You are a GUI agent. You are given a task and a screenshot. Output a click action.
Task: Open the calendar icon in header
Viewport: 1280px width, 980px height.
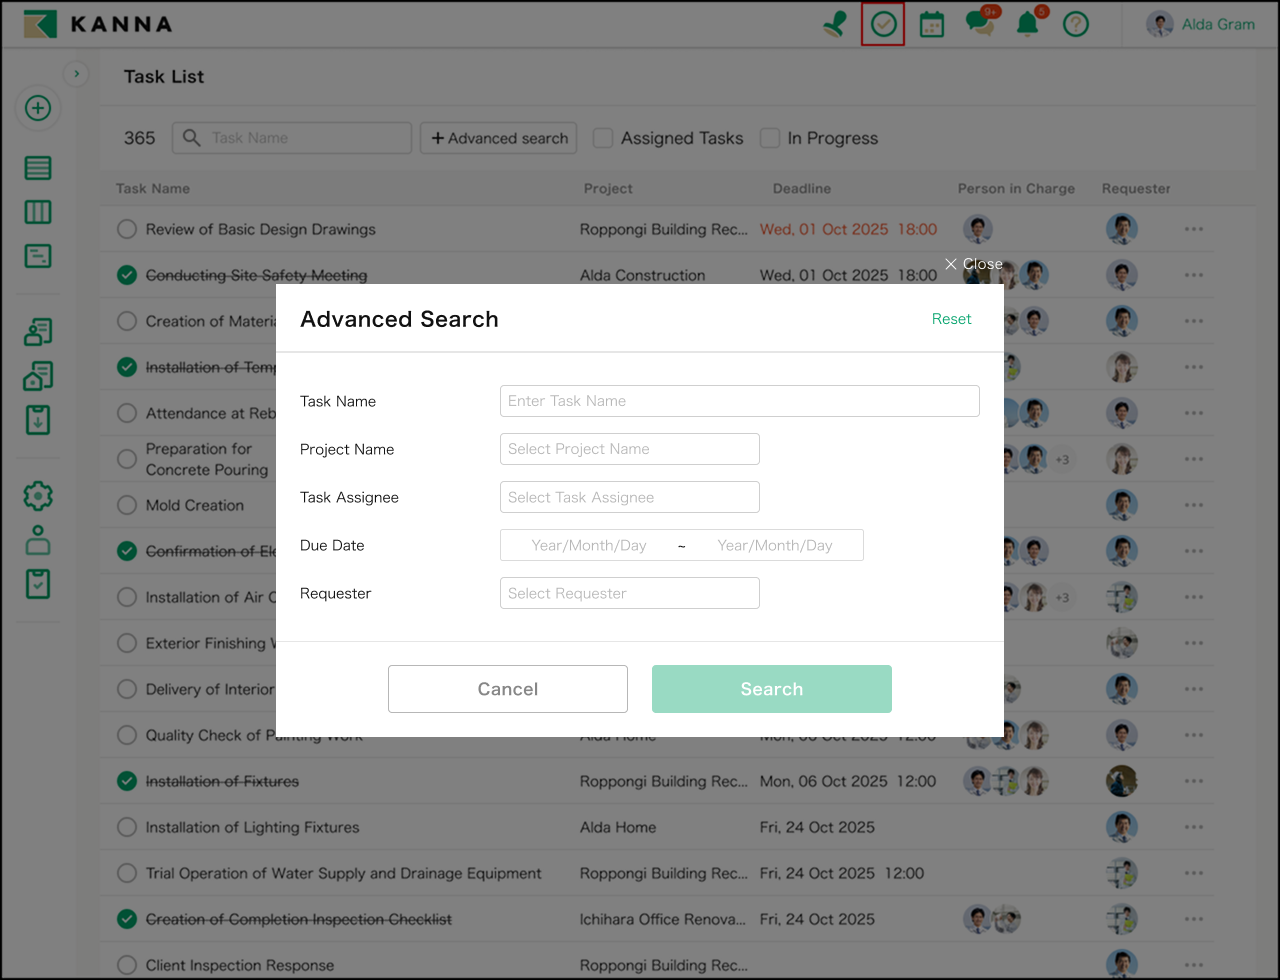coord(932,25)
